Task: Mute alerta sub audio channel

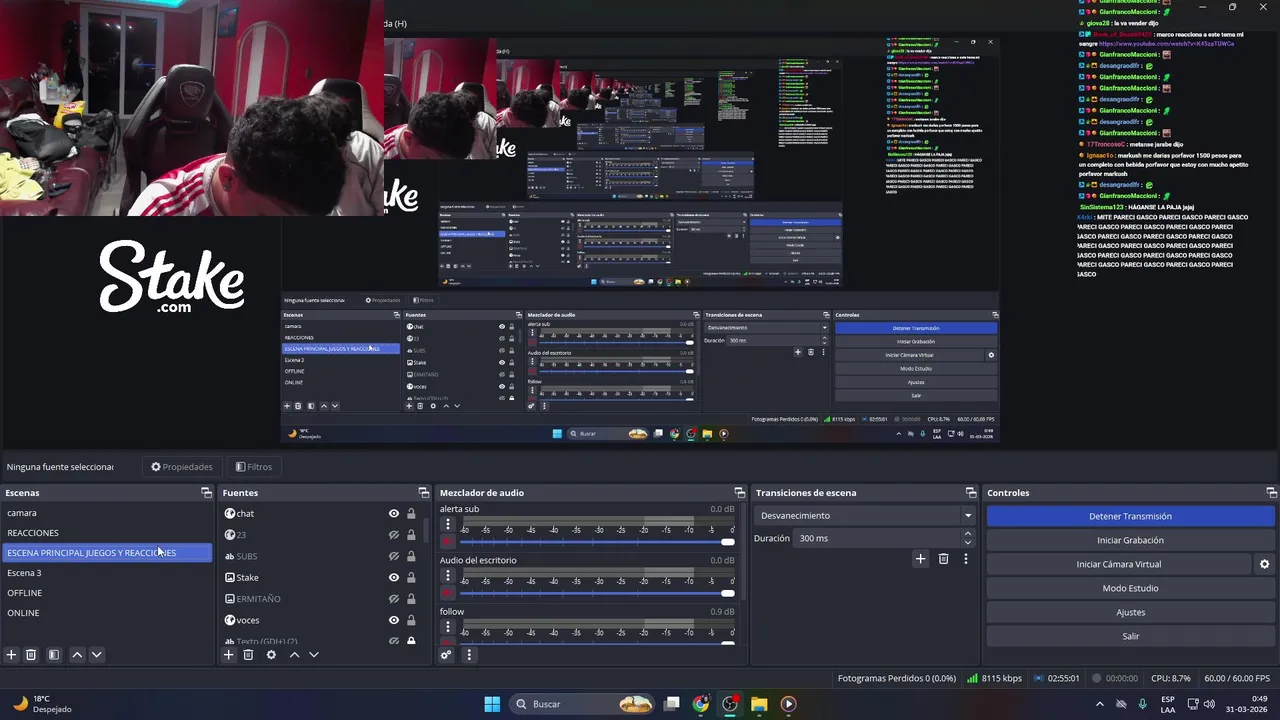Action: (x=447, y=542)
